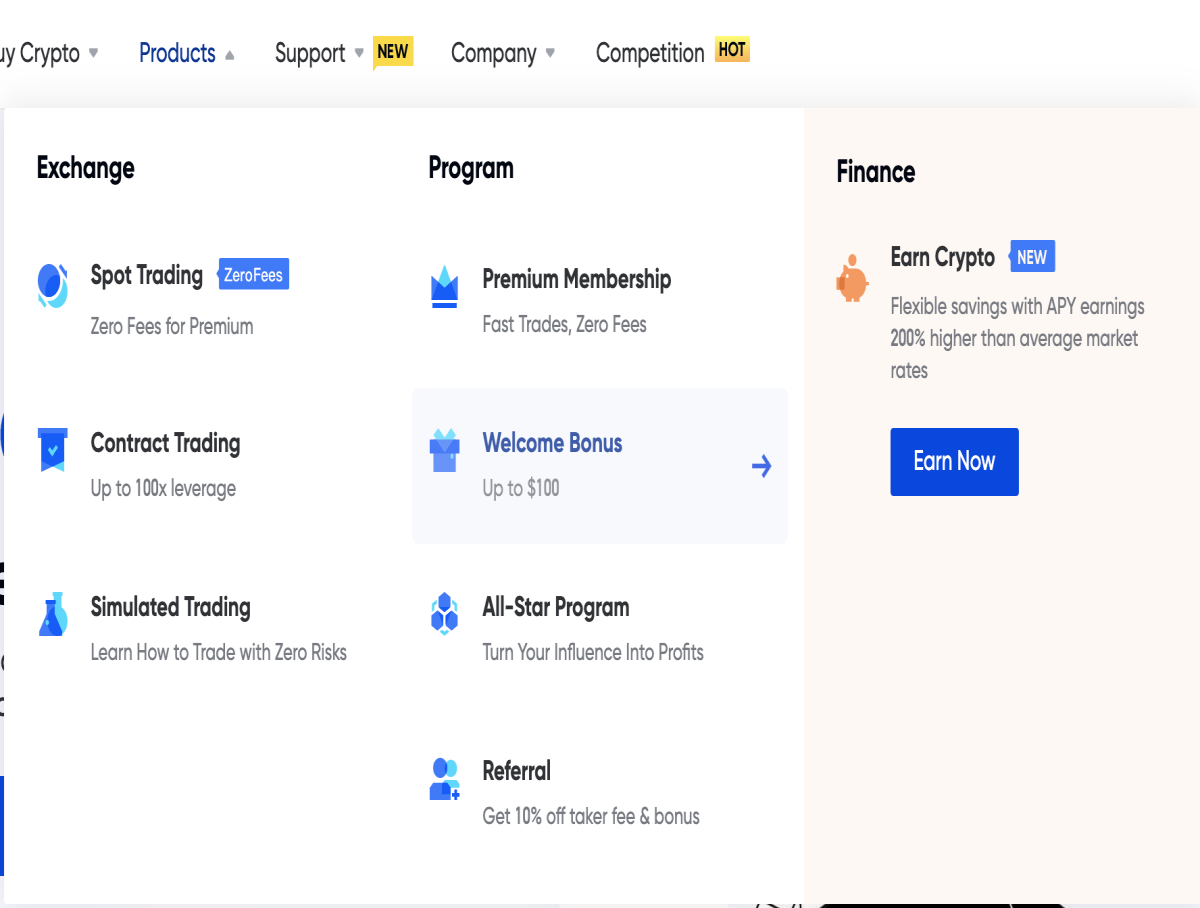1200x908 pixels.
Task: Expand the Company dropdown arrow
Action: coord(550,53)
